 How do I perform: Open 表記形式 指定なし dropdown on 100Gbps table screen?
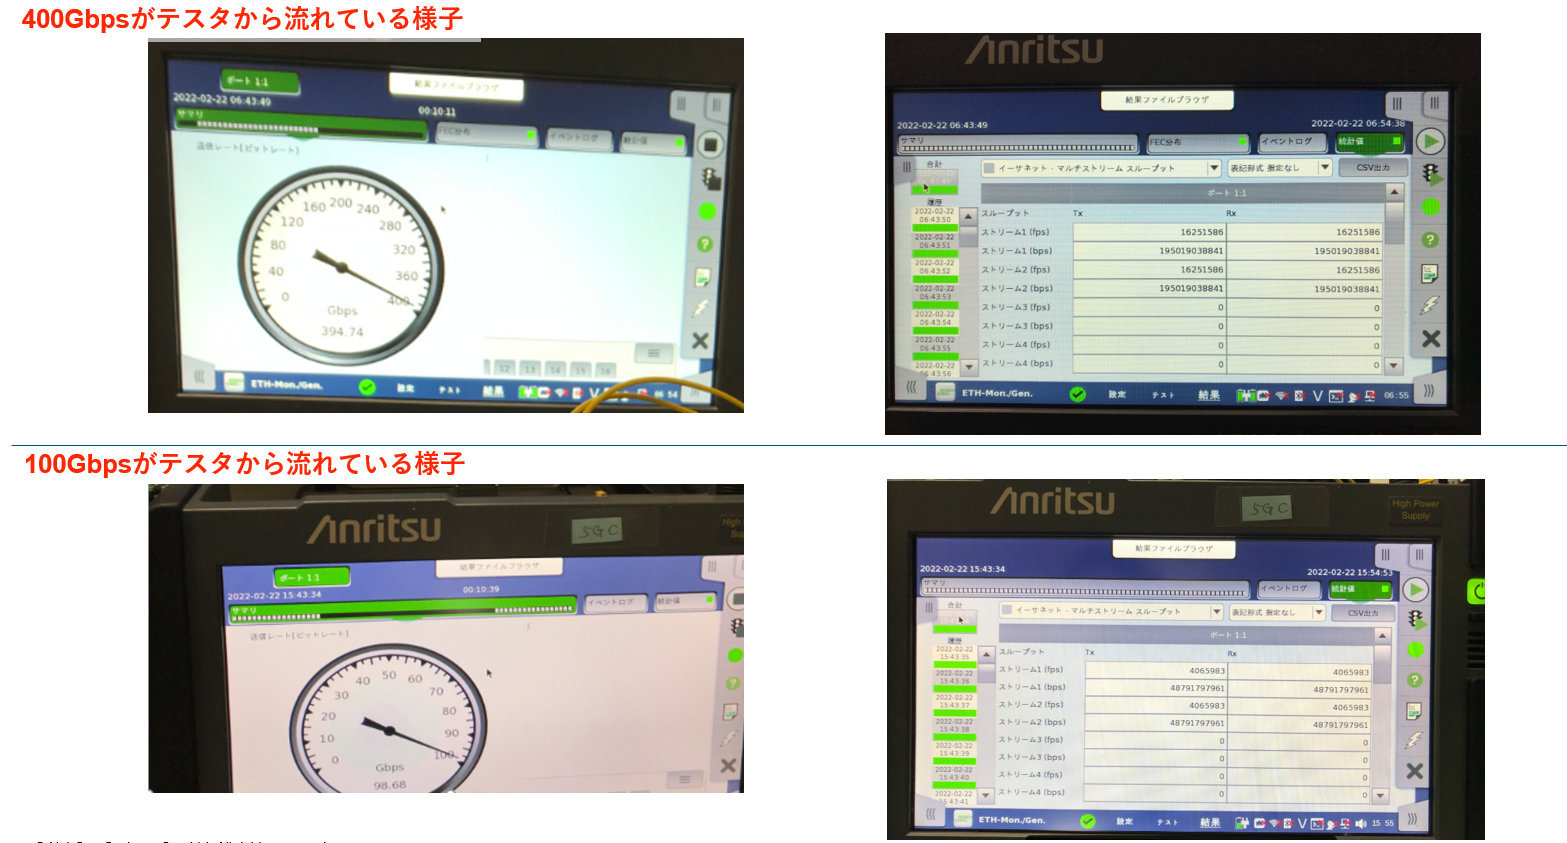(1277, 612)
